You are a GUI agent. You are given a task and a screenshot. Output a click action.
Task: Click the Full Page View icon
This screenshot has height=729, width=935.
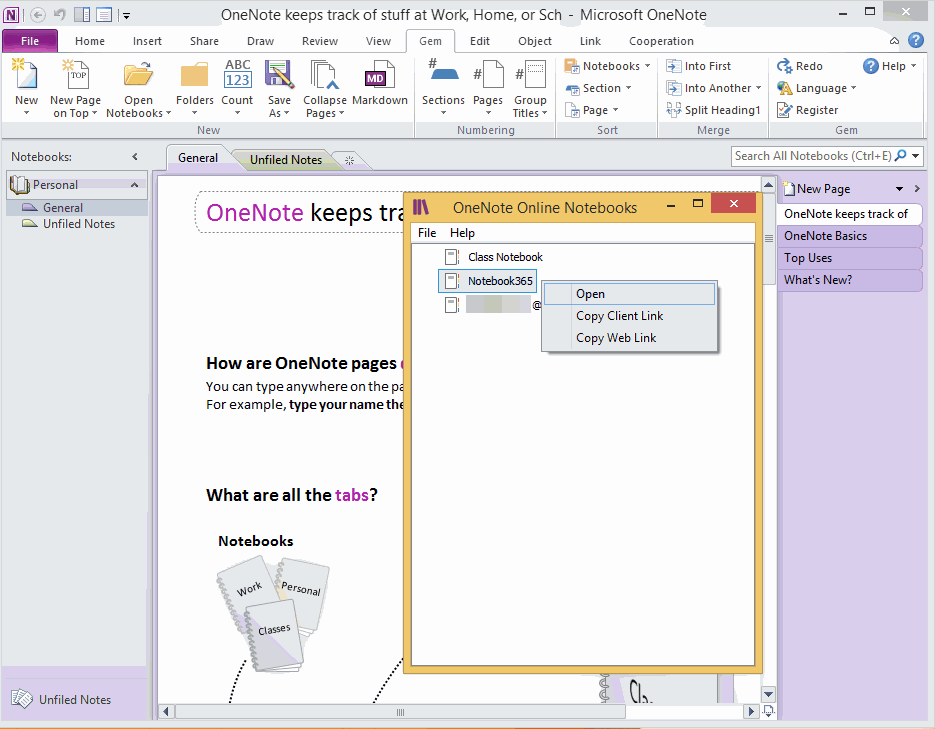pos(104,15)
